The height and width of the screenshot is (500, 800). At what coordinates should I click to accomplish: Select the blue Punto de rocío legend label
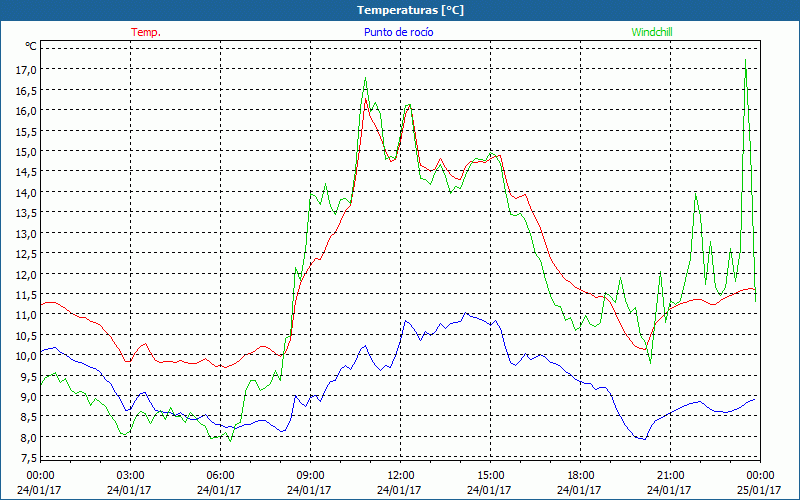click(399, 32)
